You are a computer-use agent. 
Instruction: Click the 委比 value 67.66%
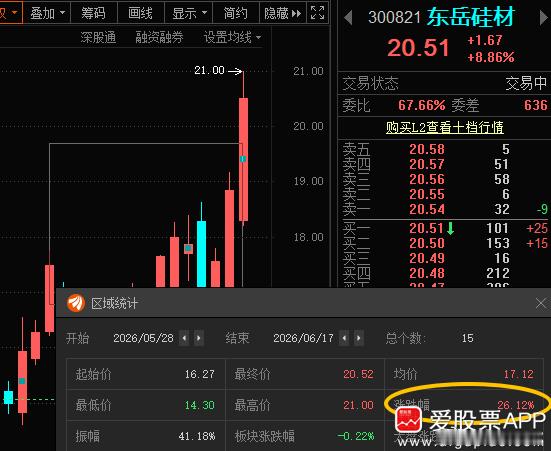point(422,105)
